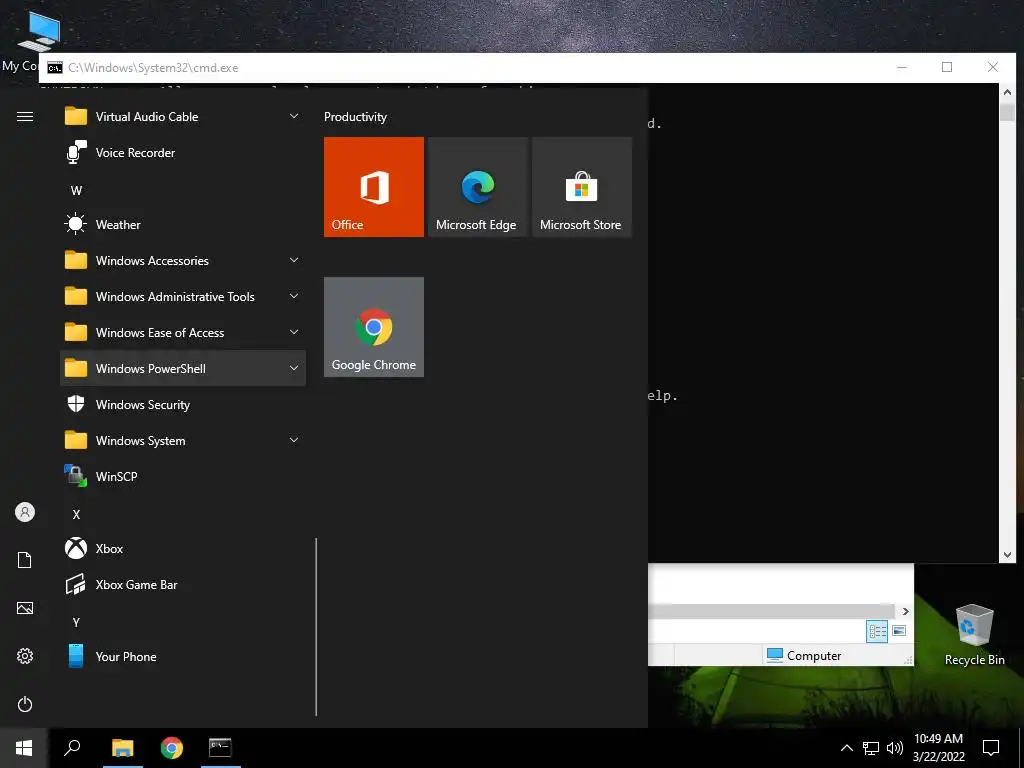
Task: Open the Xbox app
Action: click(x=182, y=549)
